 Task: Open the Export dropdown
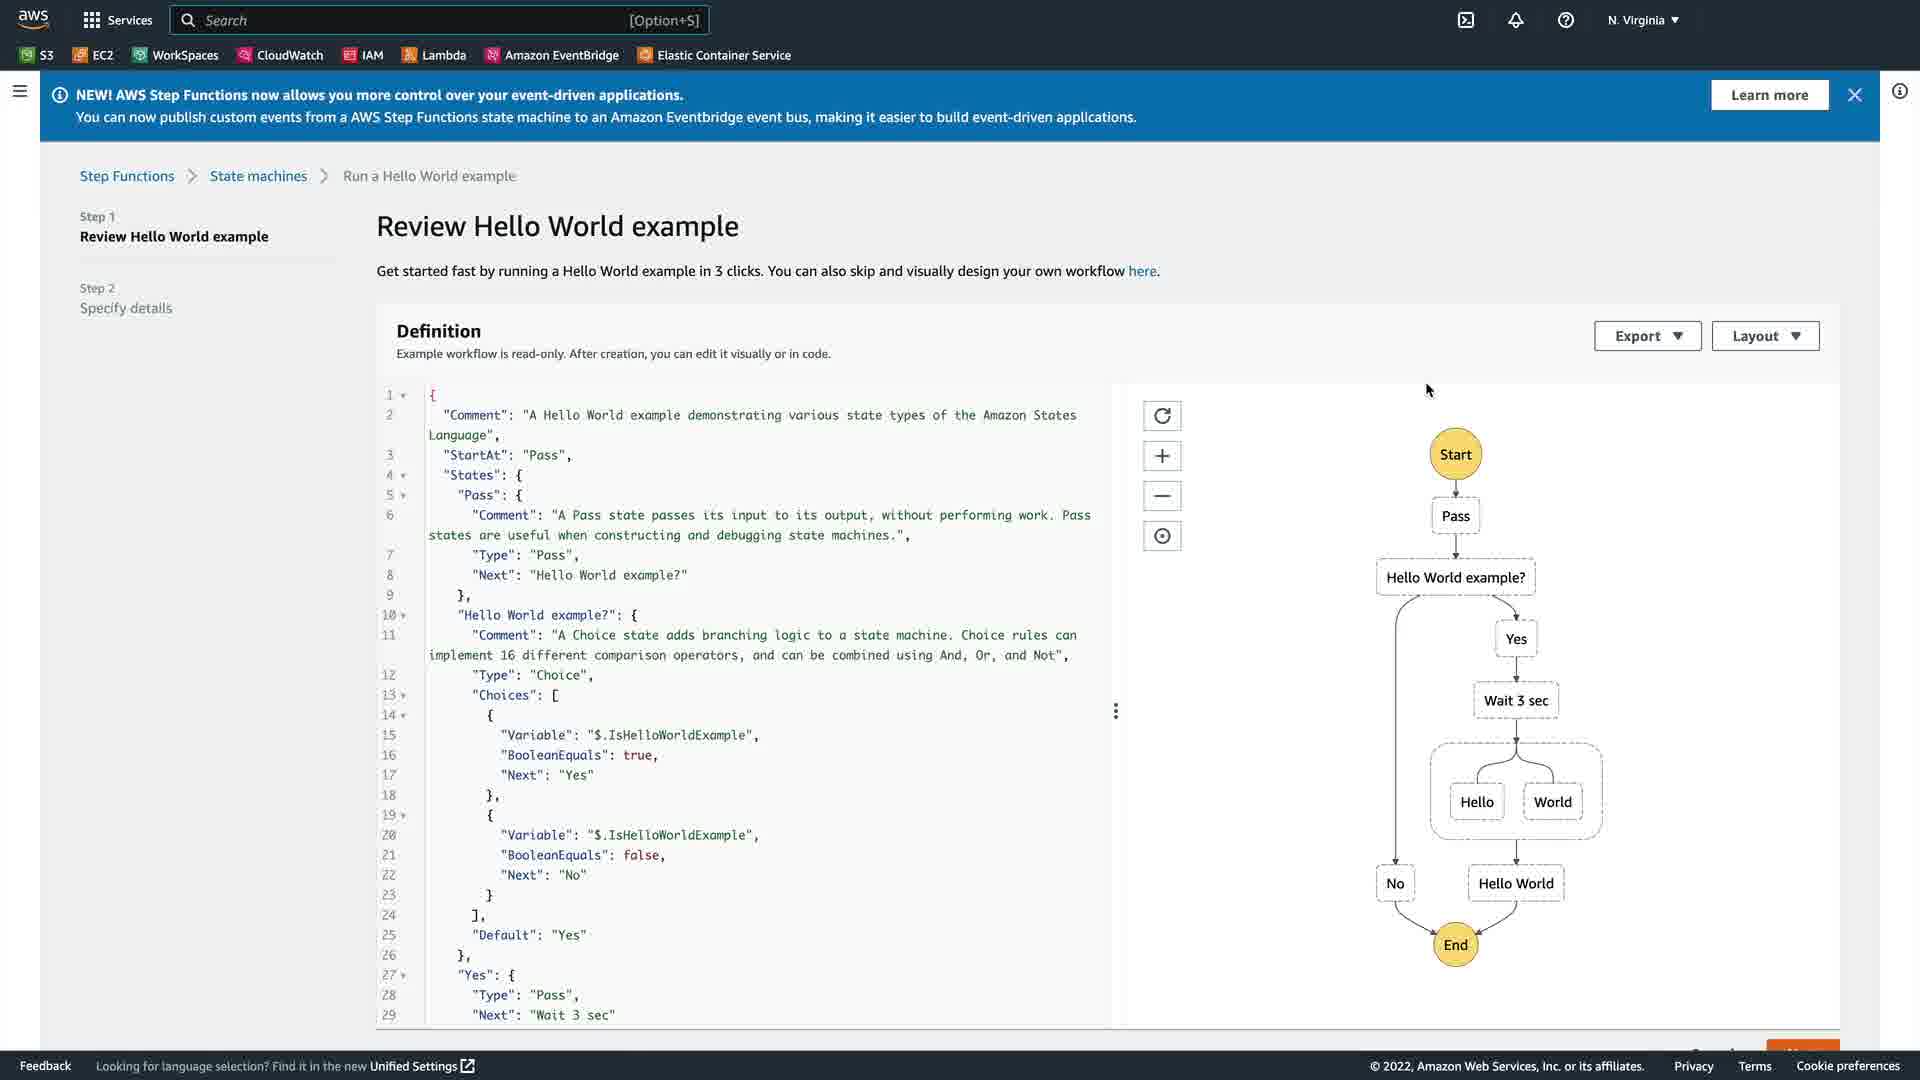click(x=1647, y=336)
